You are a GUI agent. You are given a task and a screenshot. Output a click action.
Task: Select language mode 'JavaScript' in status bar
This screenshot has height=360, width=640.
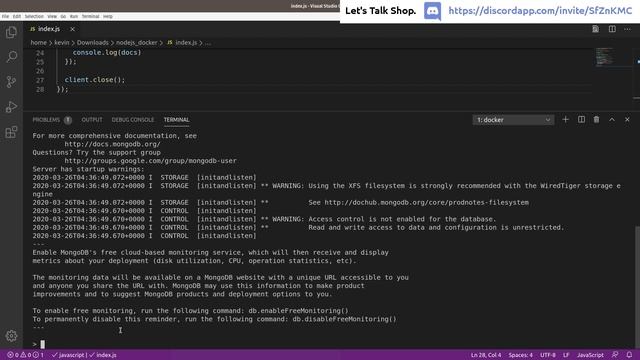coord(590,355)
